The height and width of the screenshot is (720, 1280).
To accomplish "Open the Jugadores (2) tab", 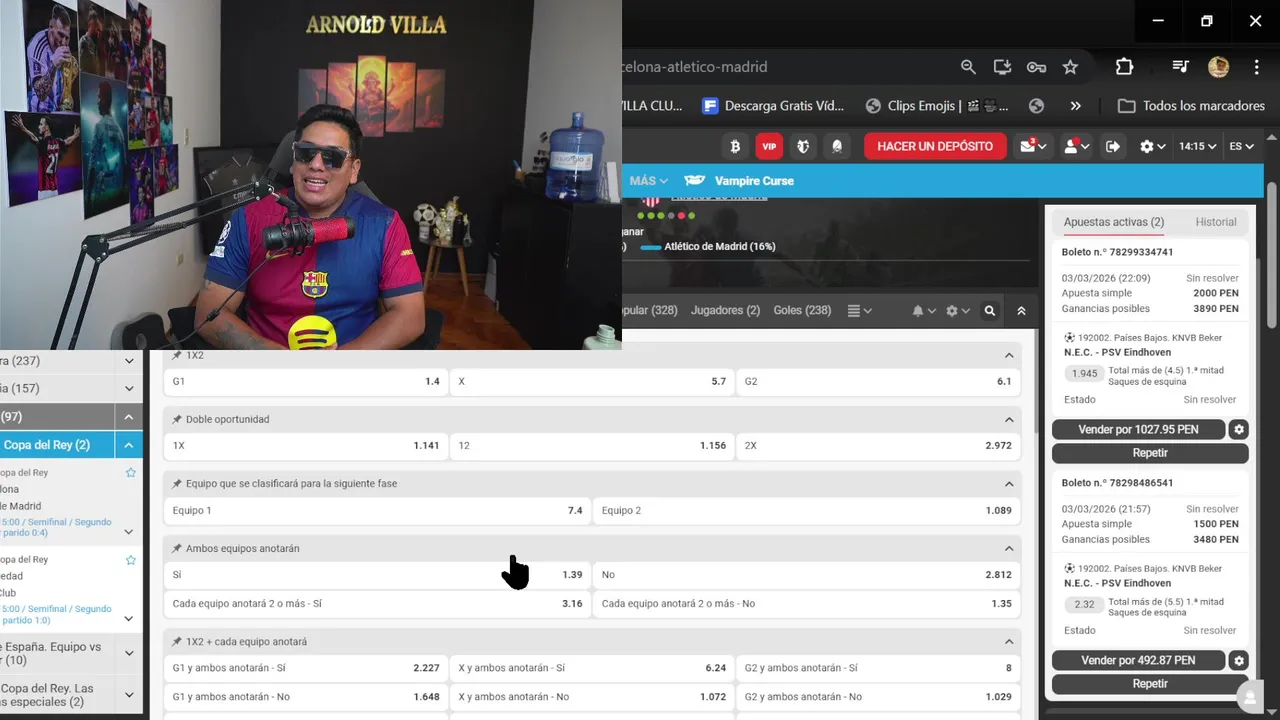I will [x=725, y=311].
